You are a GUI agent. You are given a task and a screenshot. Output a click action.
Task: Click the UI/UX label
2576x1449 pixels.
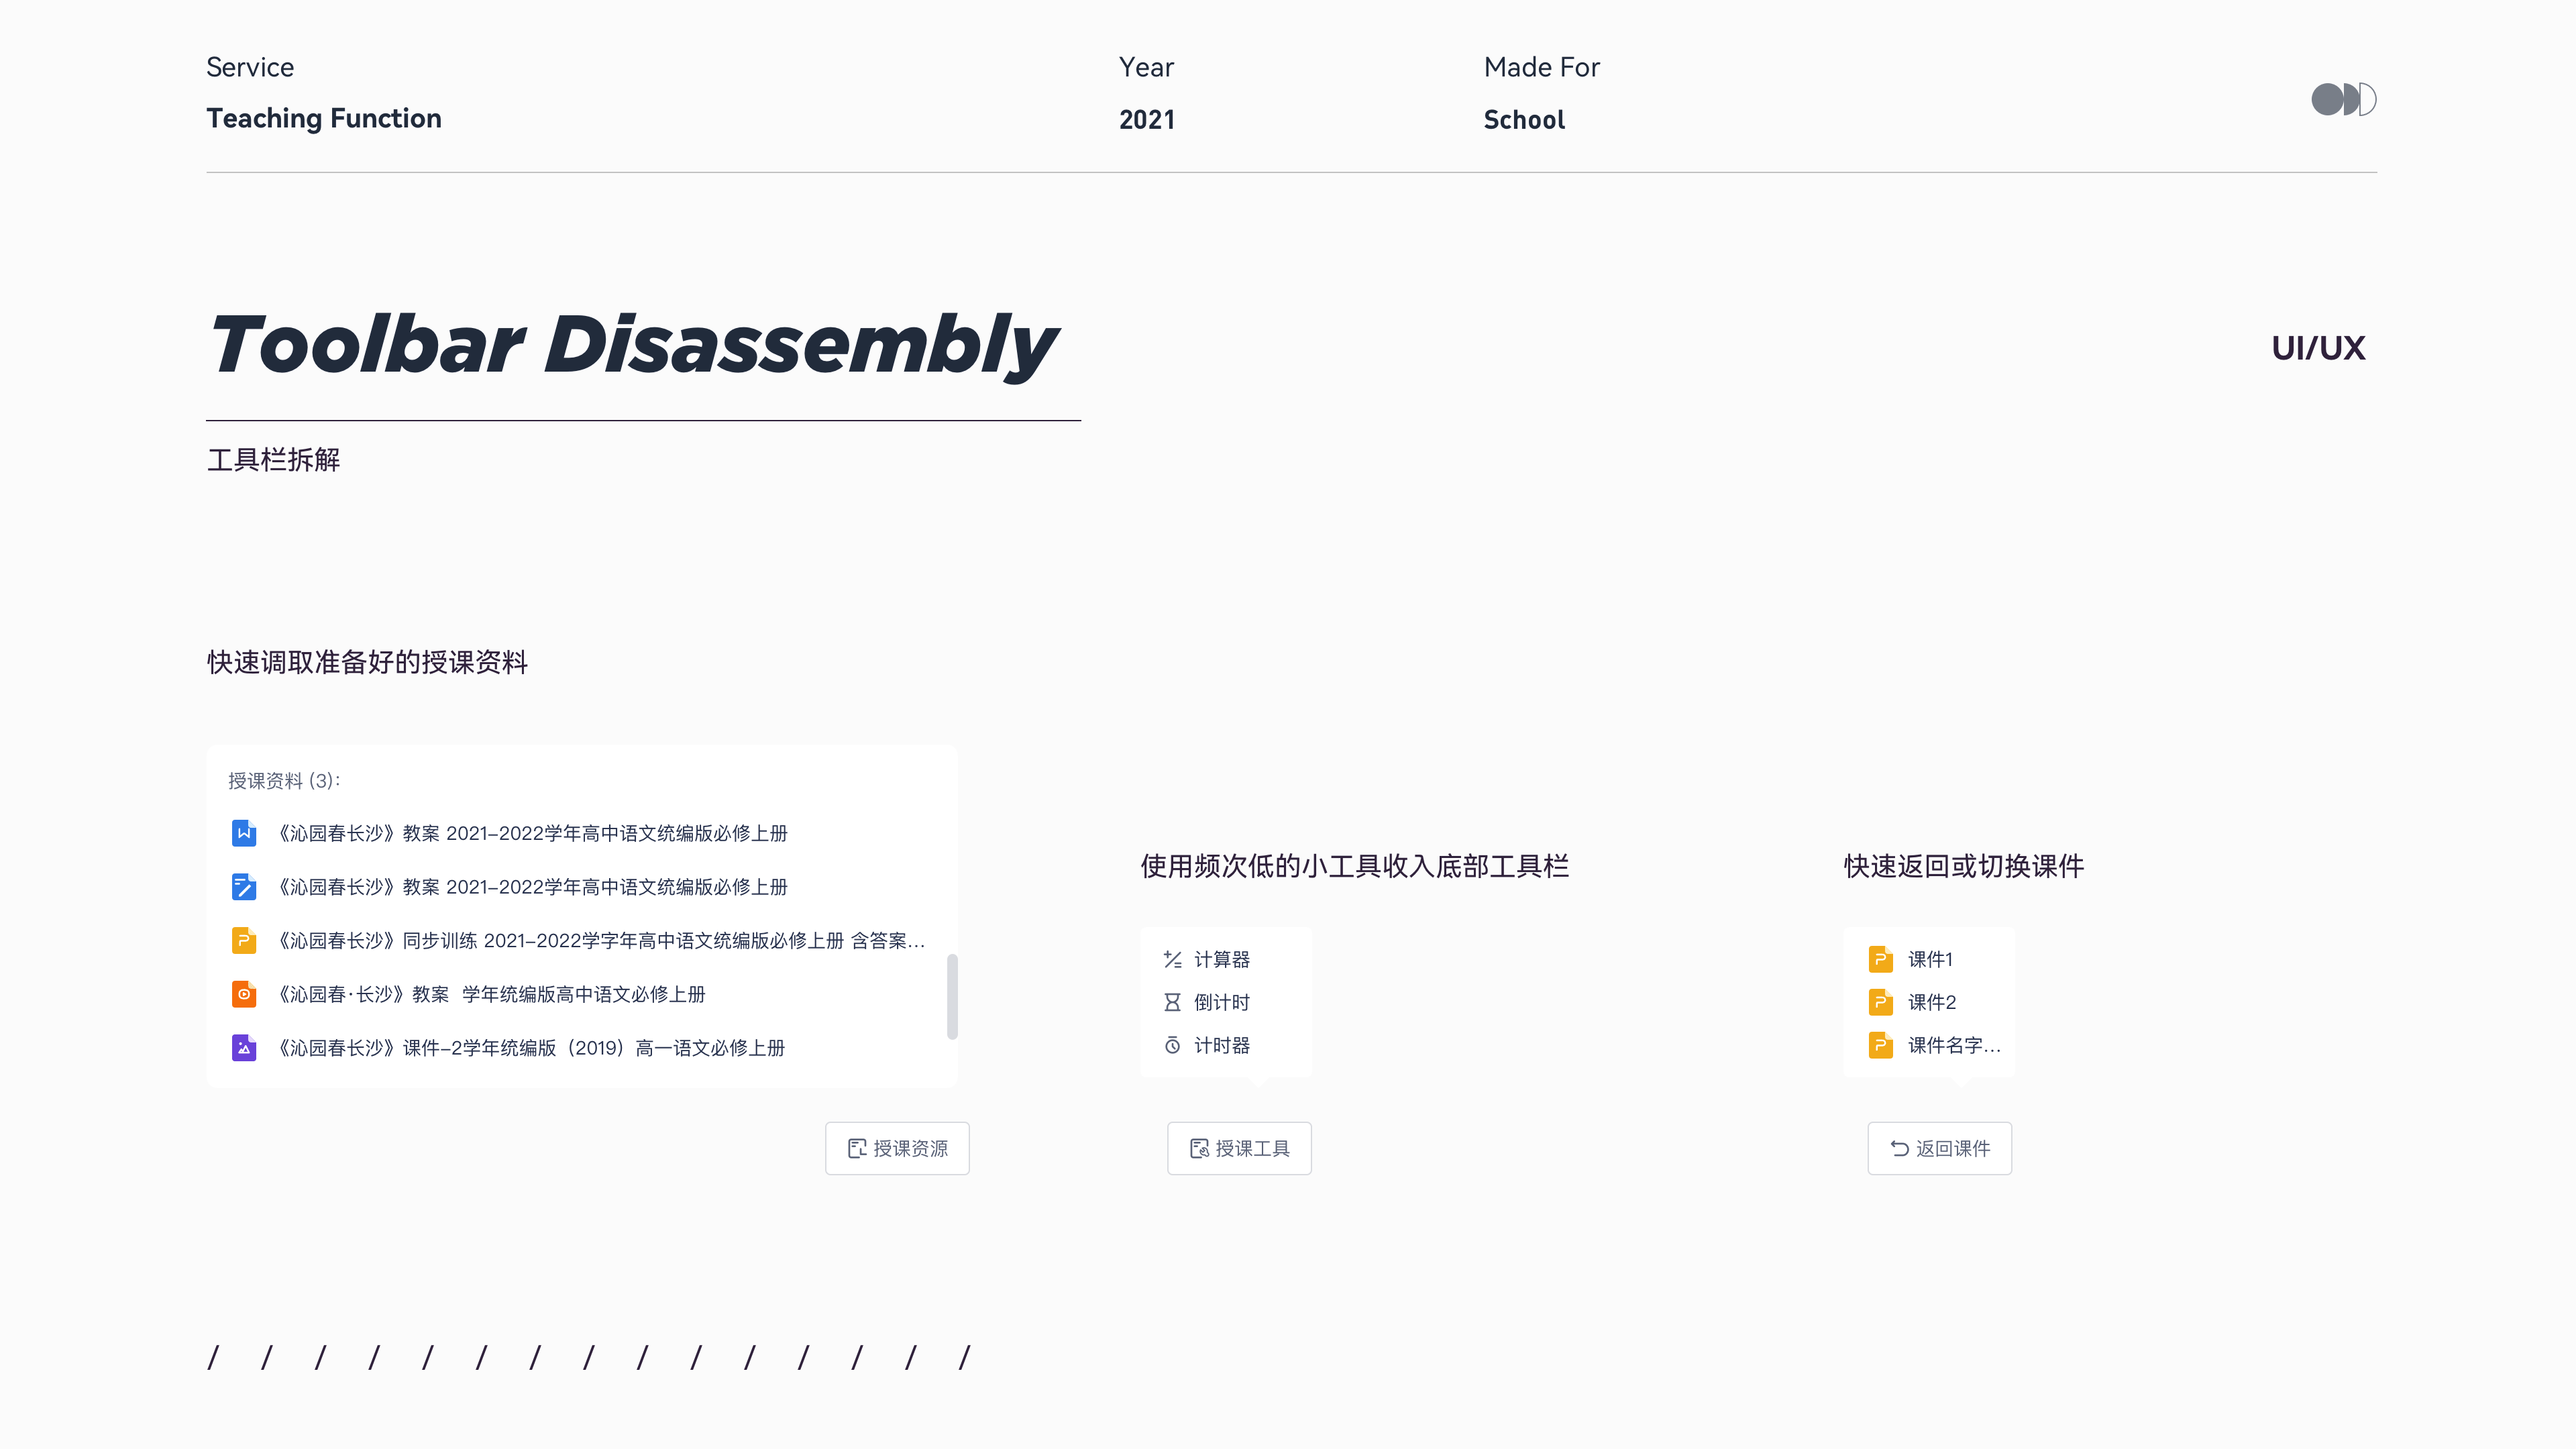pos(2318,348)
